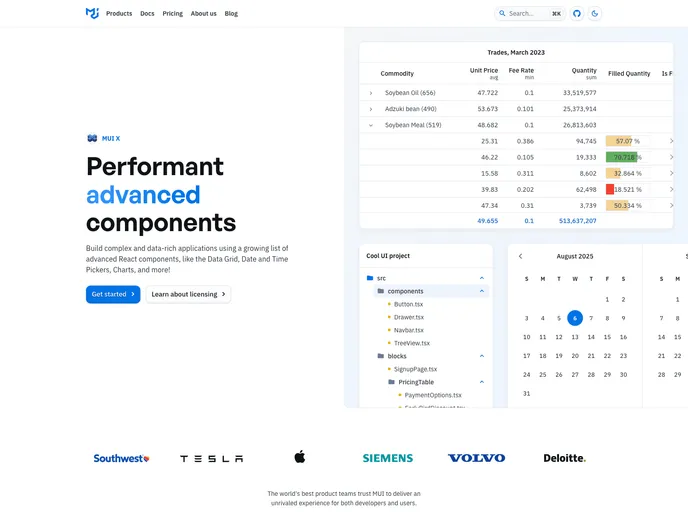Click the 32.864 % filled quantity bar

627,173
